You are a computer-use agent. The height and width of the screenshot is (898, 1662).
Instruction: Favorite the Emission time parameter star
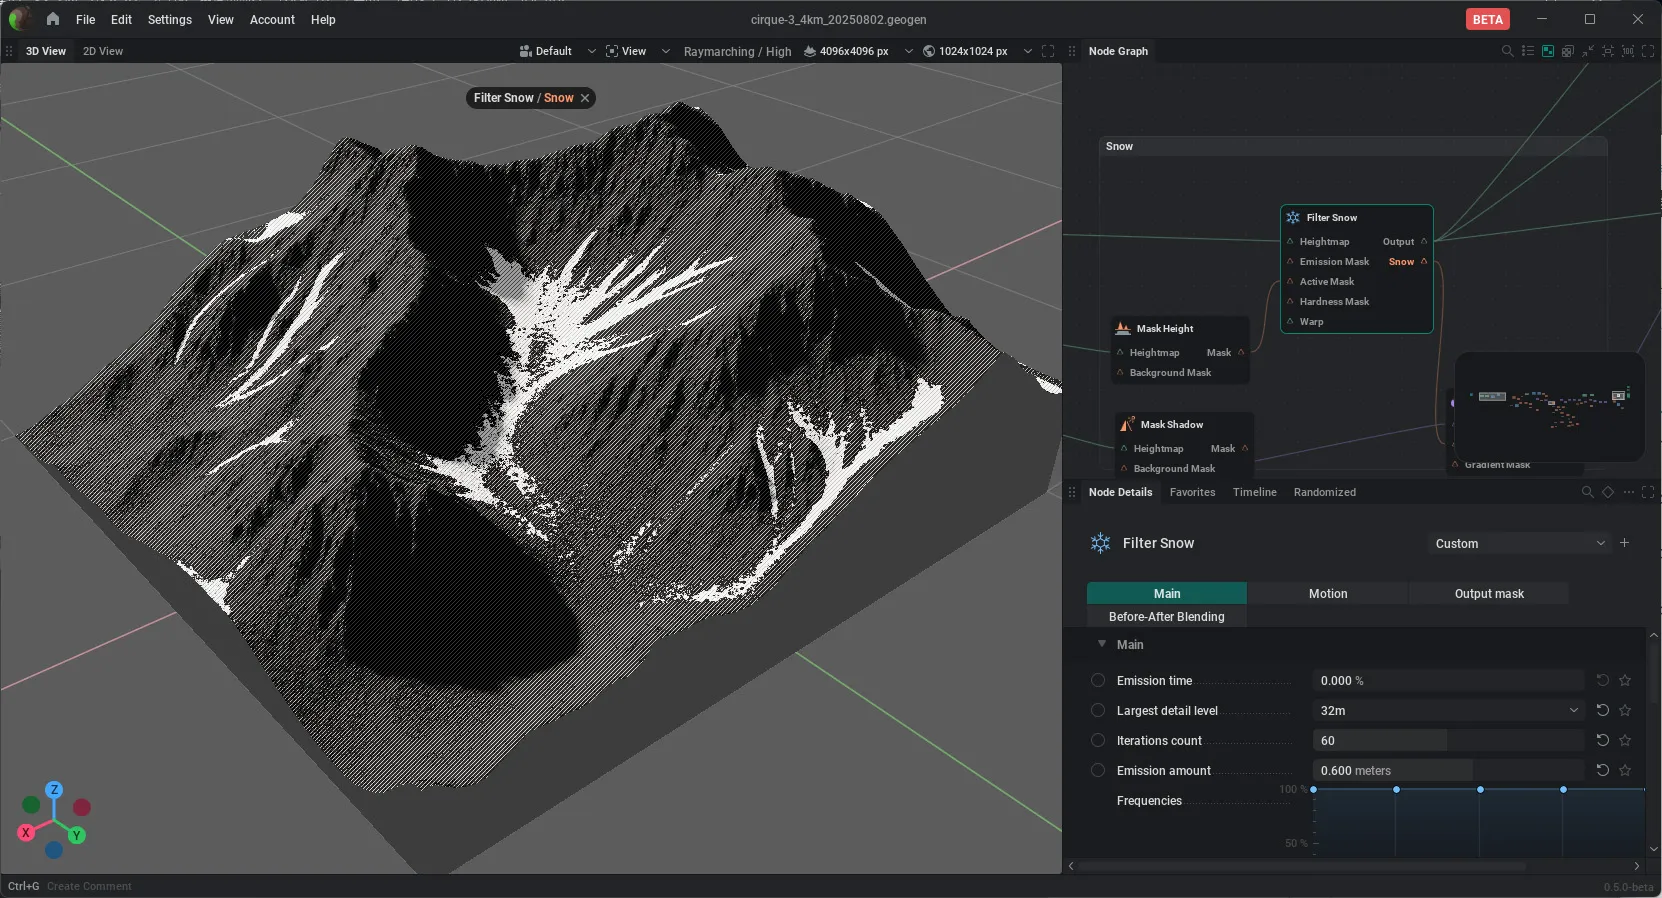[x=1625, y=681]
